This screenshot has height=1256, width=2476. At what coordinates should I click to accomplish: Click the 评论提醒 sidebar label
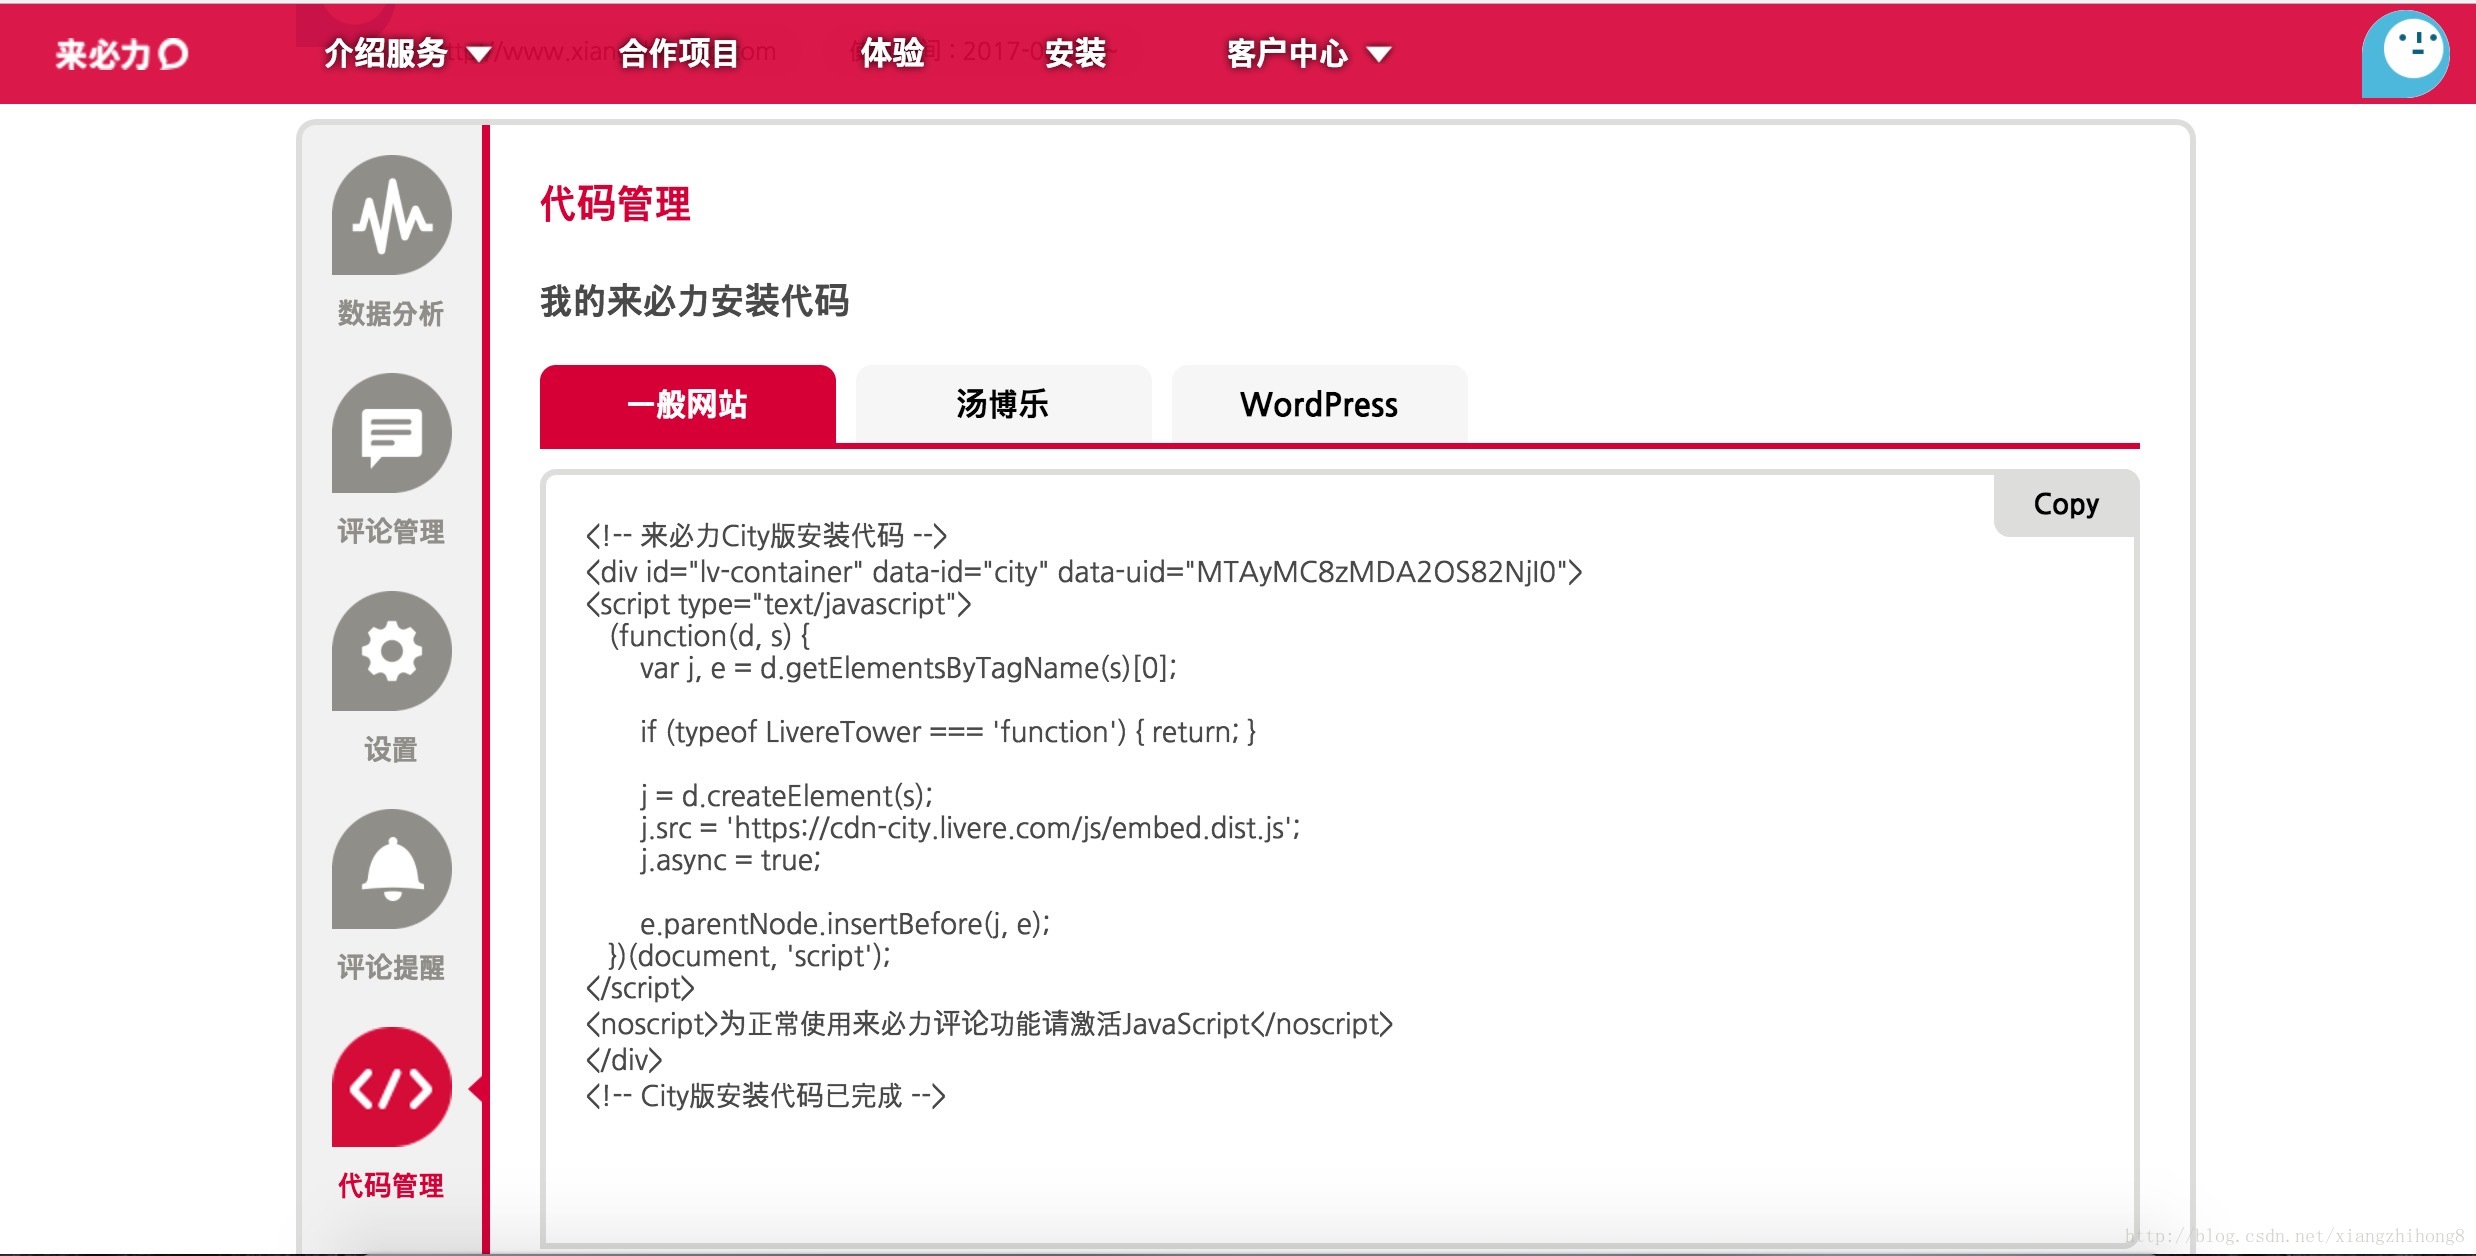391,967
